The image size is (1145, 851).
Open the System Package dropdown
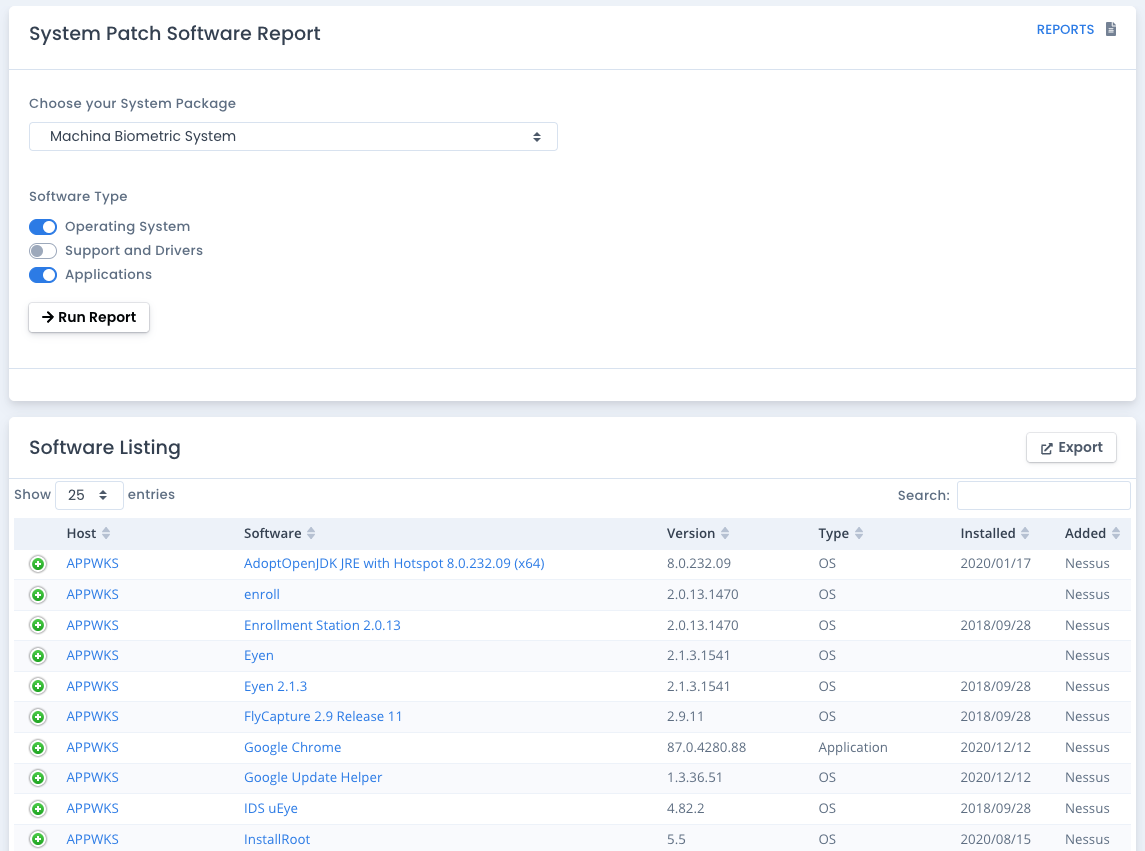coord(293,137)
